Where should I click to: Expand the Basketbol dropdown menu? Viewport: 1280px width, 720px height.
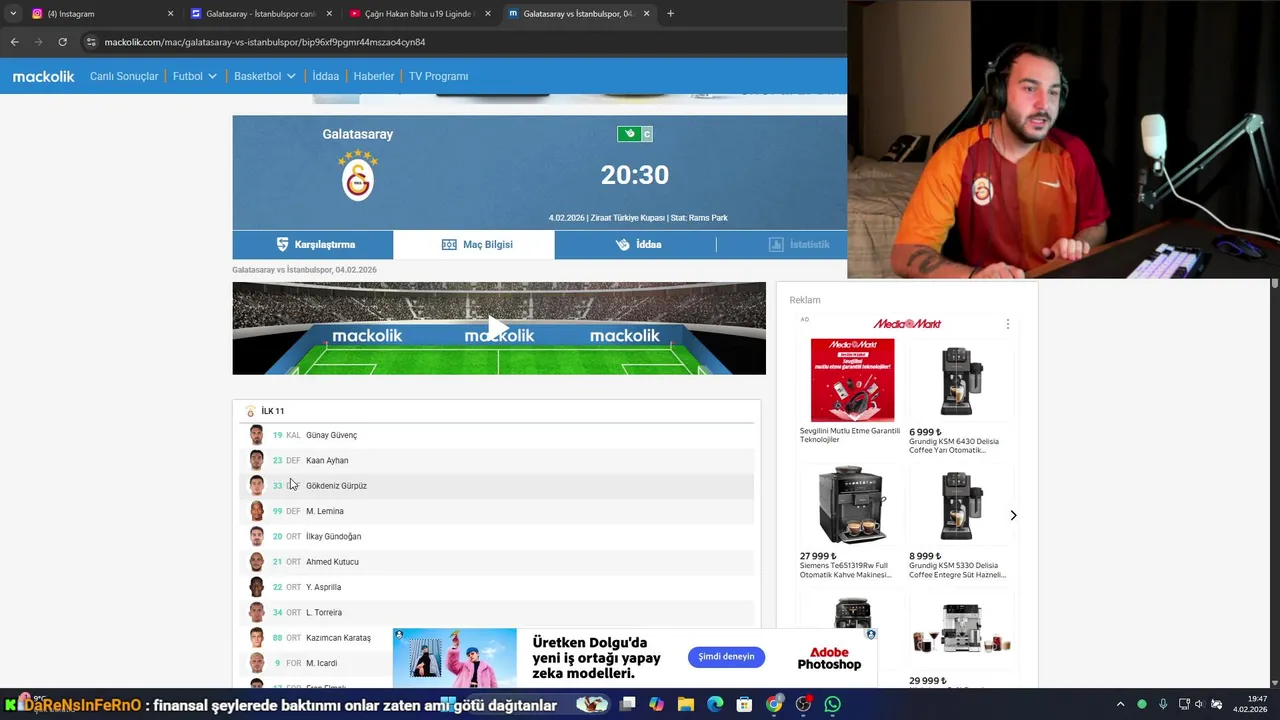pos(265,76)
